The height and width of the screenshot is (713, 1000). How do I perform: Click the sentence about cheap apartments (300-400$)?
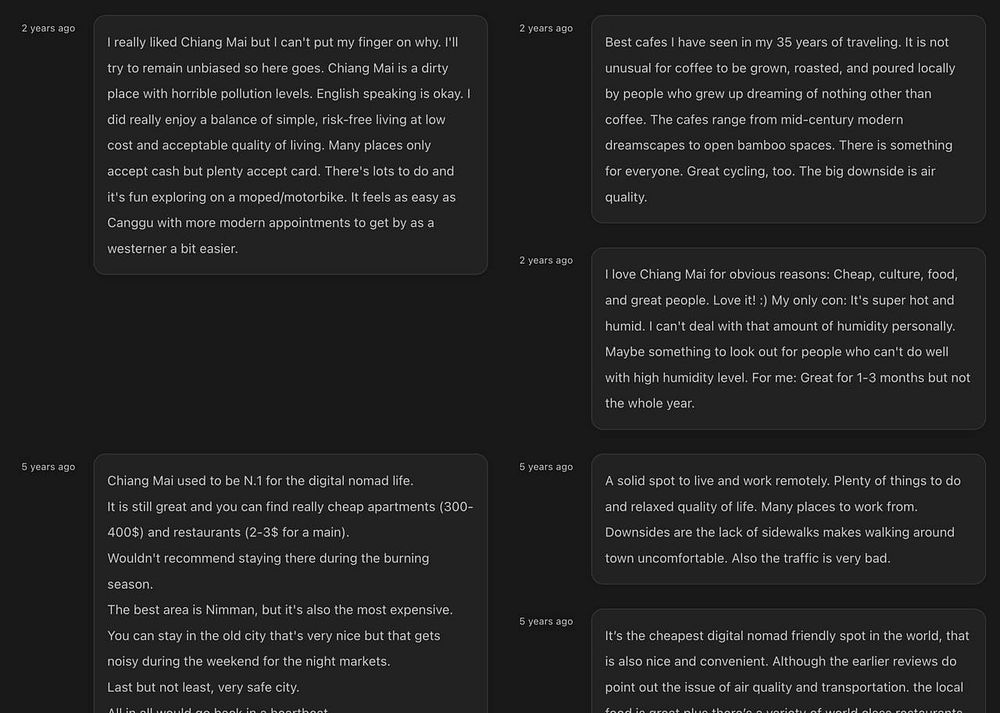pos(290,519)
